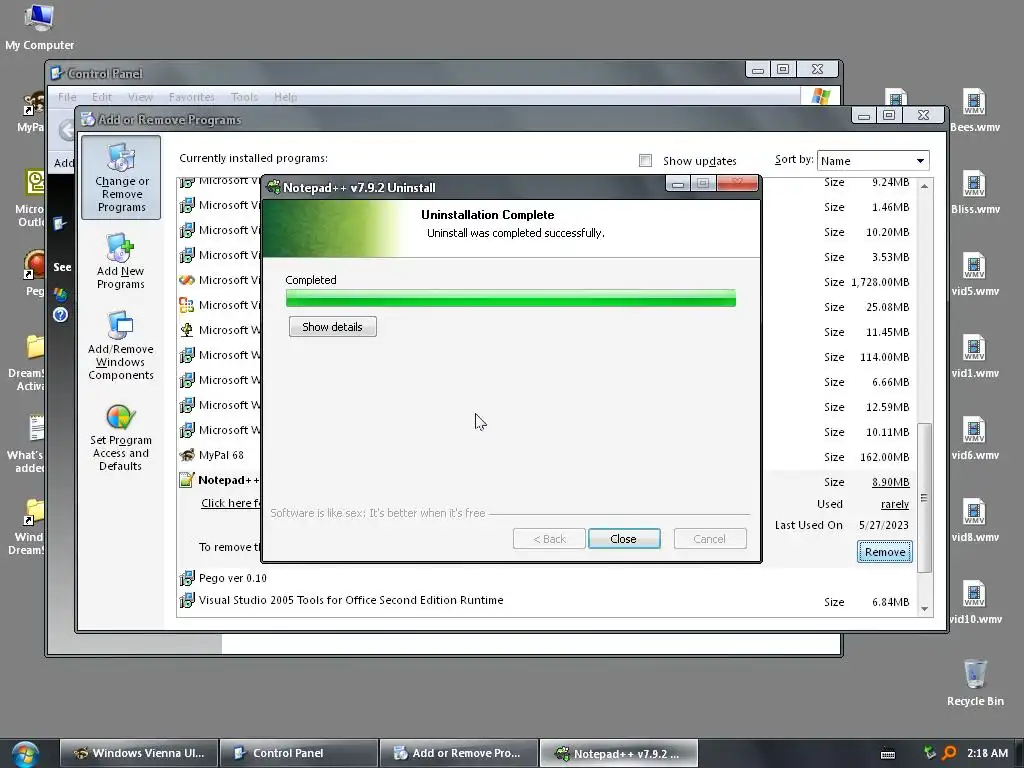The image size is (1024, 768).
Task: Open Add New Programs sidebar option
Action: point(120,261)
